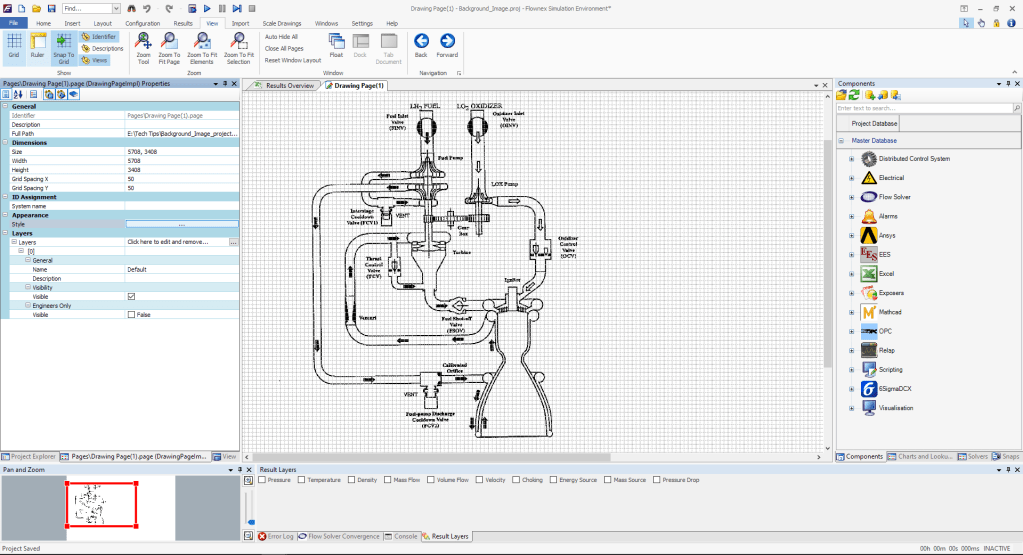
Task: Enable Snap To Grid tool
Action: (63, 46)
